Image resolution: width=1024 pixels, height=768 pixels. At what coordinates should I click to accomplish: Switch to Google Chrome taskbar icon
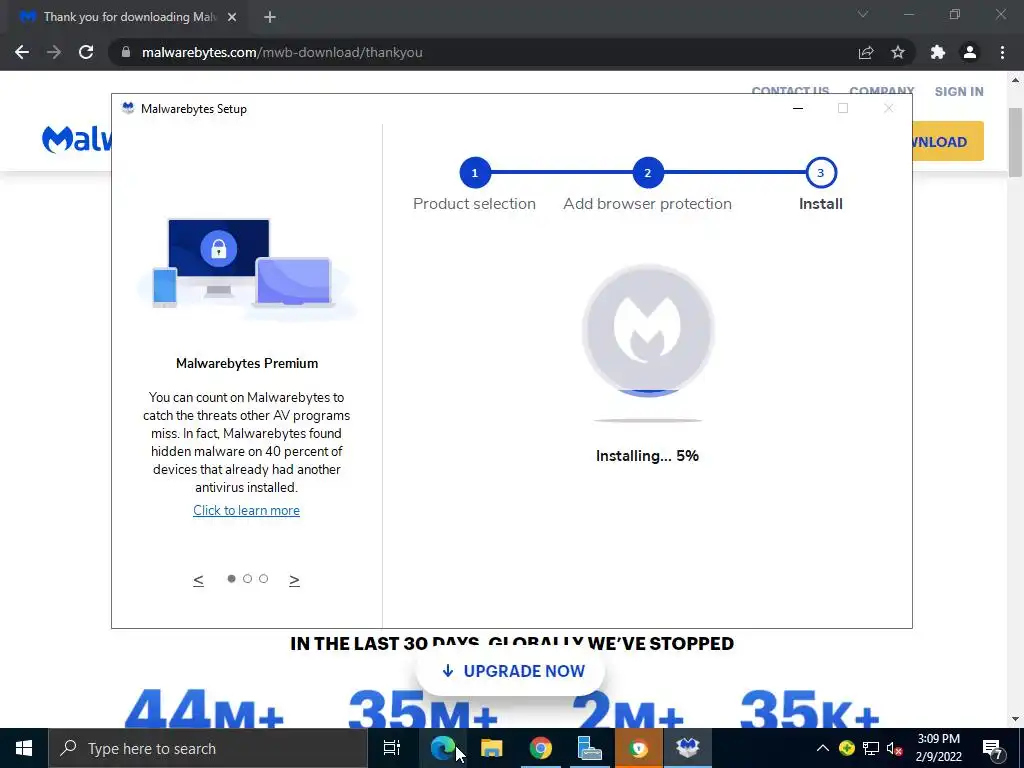point(541,748)
